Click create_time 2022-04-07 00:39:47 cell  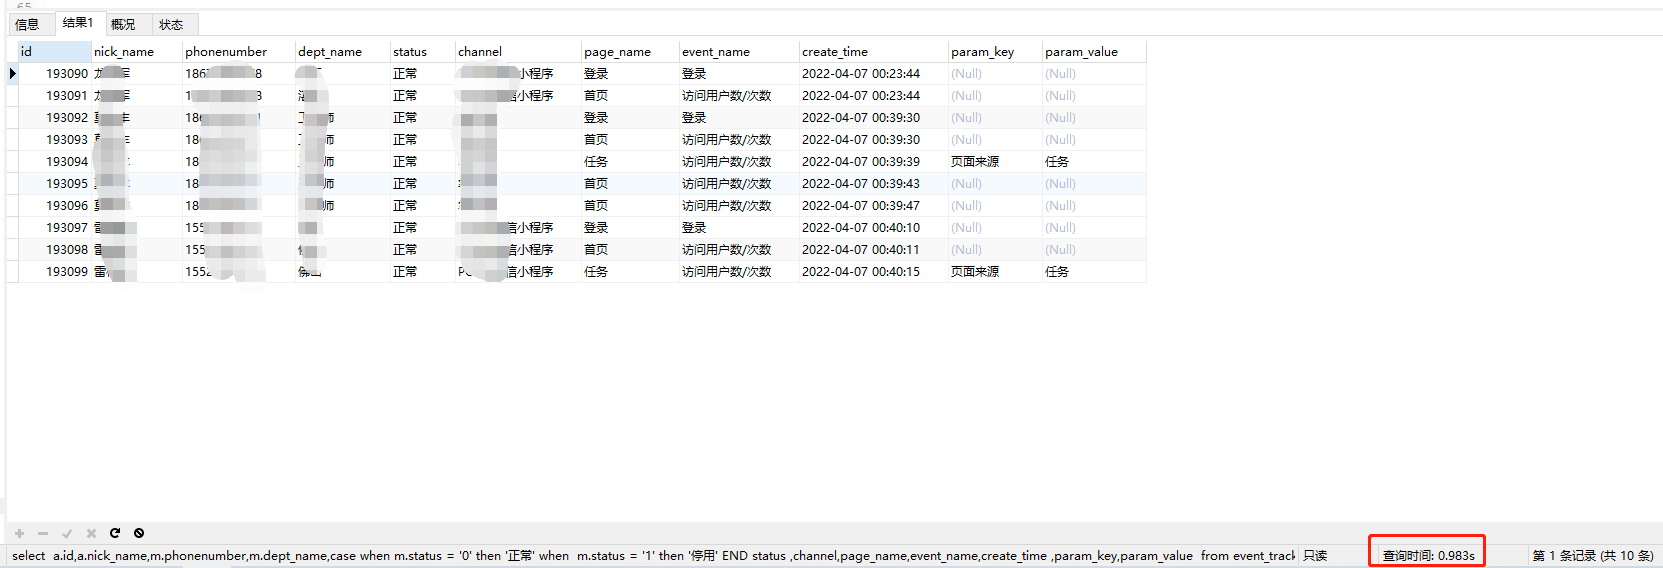click(873, 205)
